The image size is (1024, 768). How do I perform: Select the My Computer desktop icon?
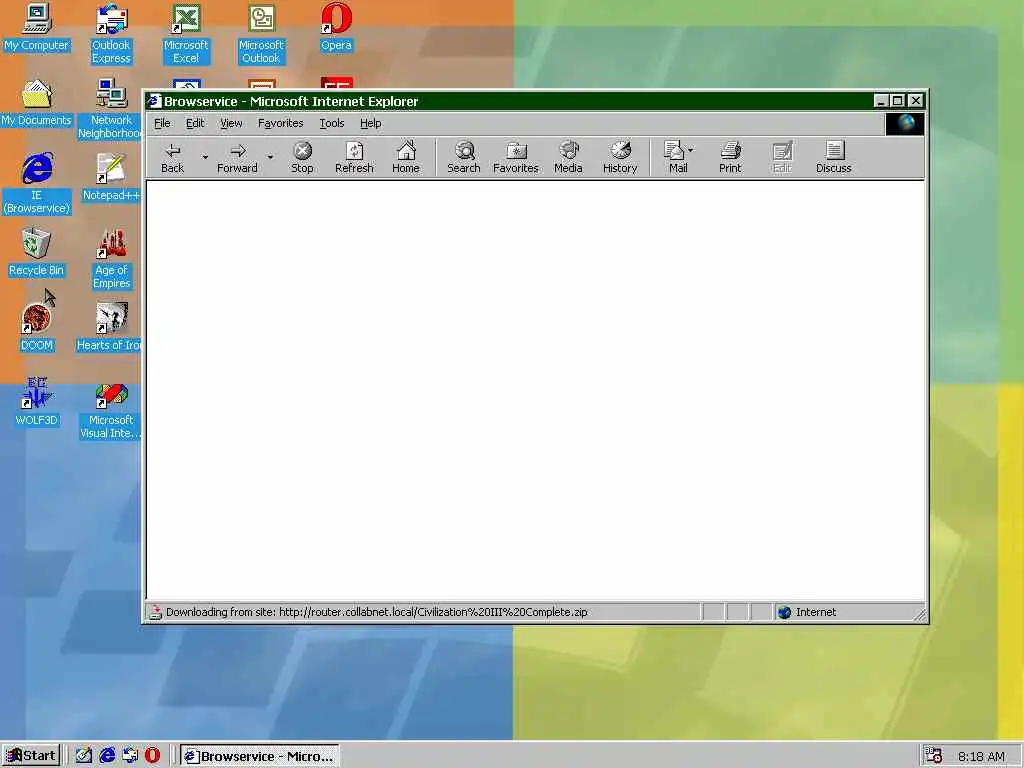point(37,27)
